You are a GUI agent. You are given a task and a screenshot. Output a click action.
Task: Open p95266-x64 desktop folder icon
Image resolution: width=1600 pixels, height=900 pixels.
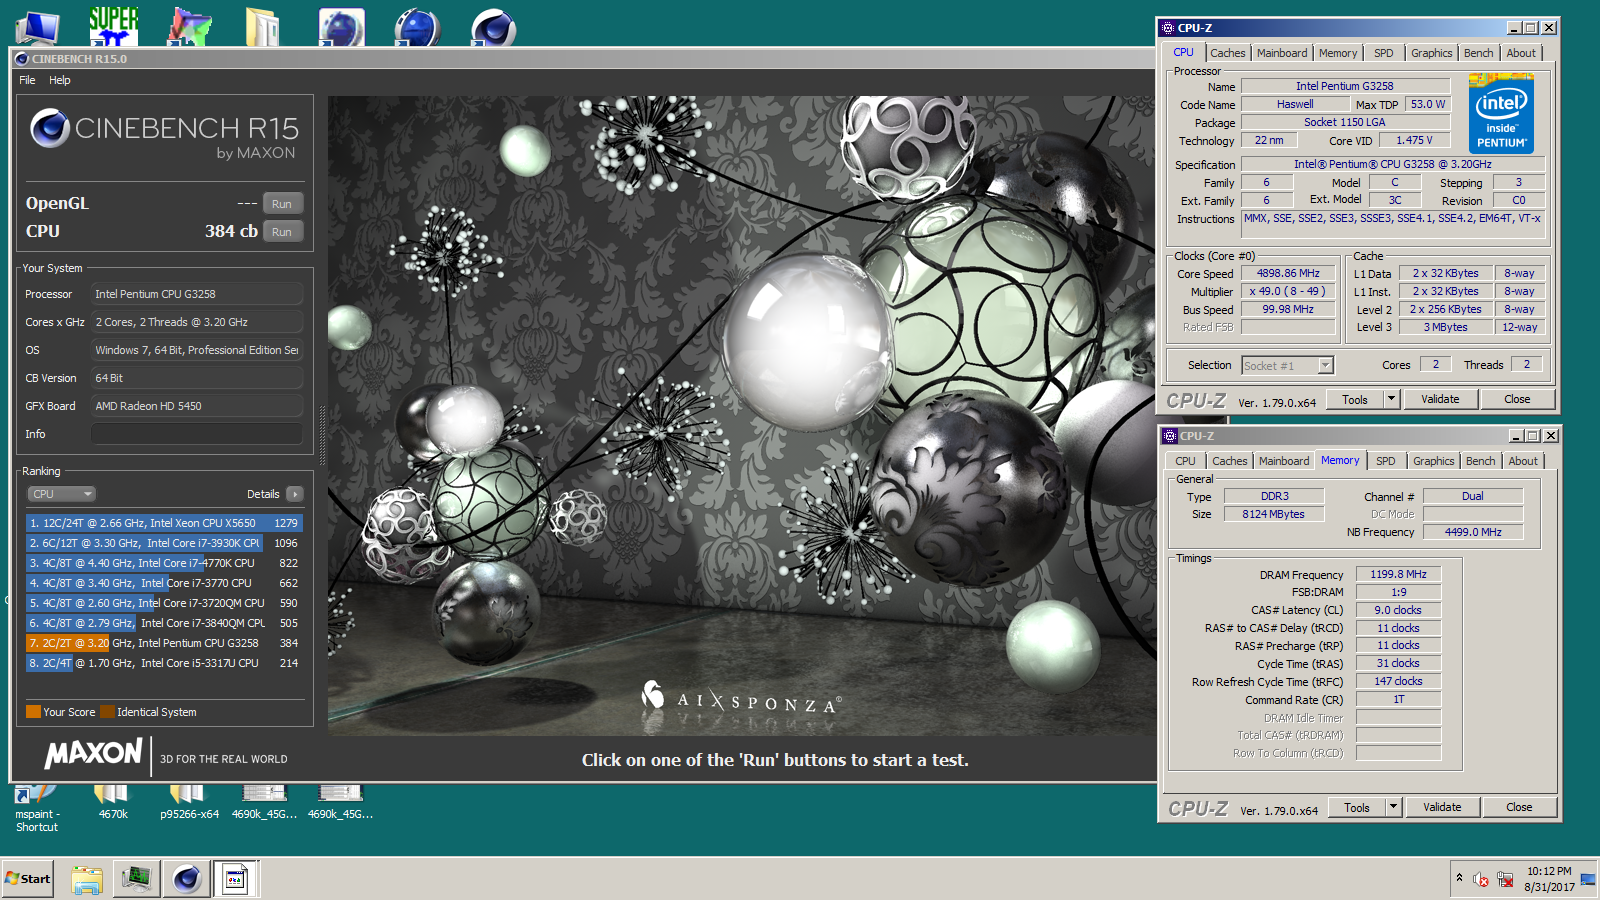pos(189,803)
